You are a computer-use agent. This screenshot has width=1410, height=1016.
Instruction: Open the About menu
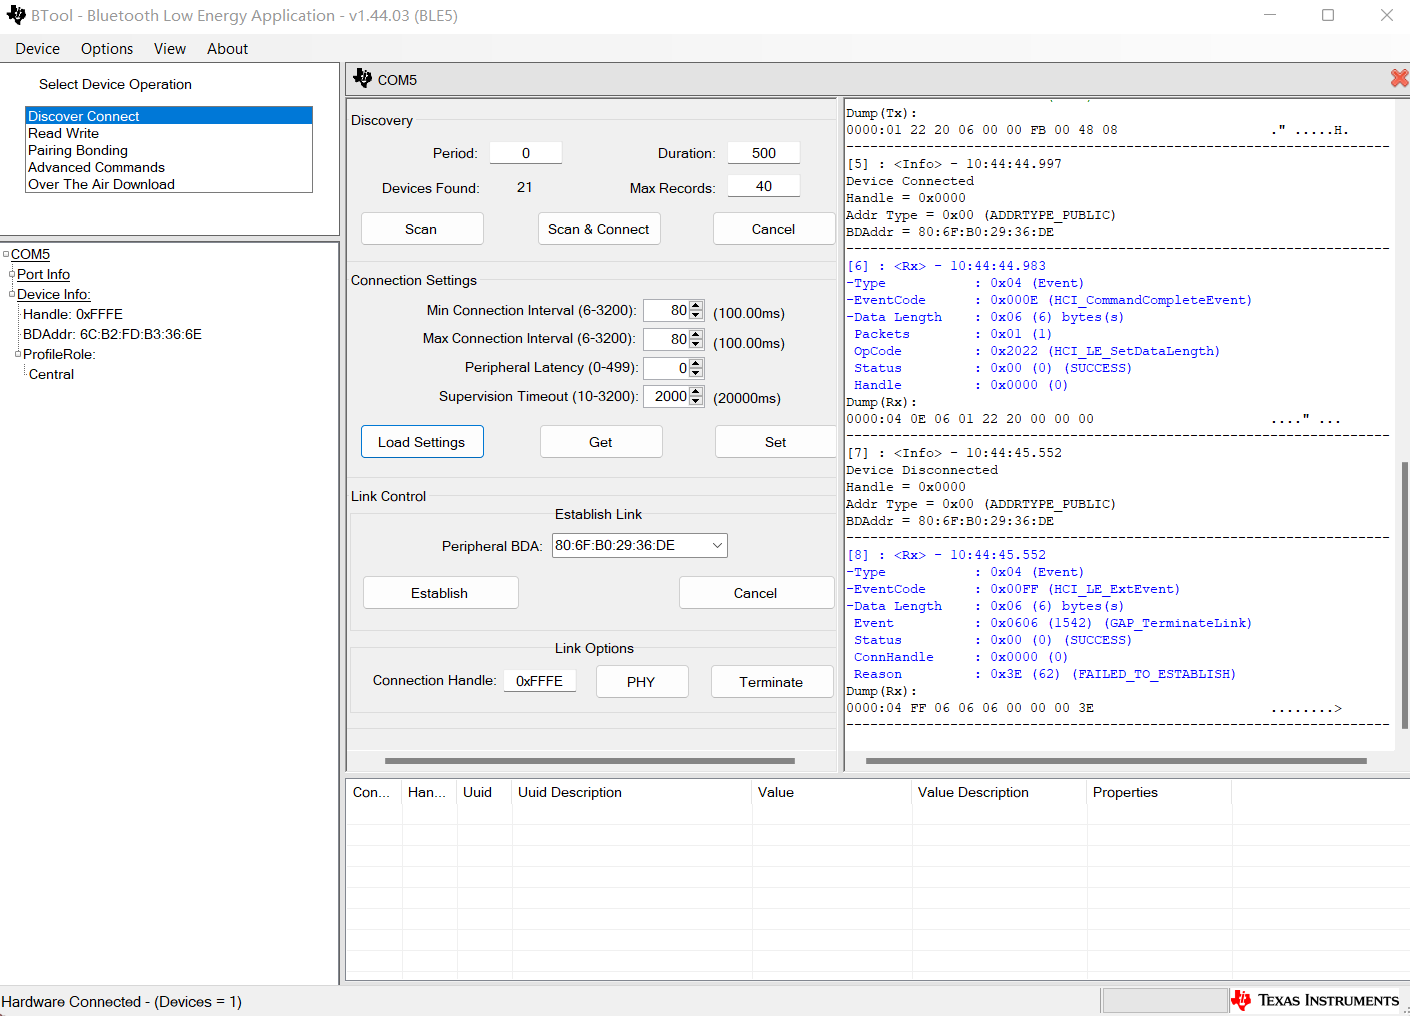[228, 49]
